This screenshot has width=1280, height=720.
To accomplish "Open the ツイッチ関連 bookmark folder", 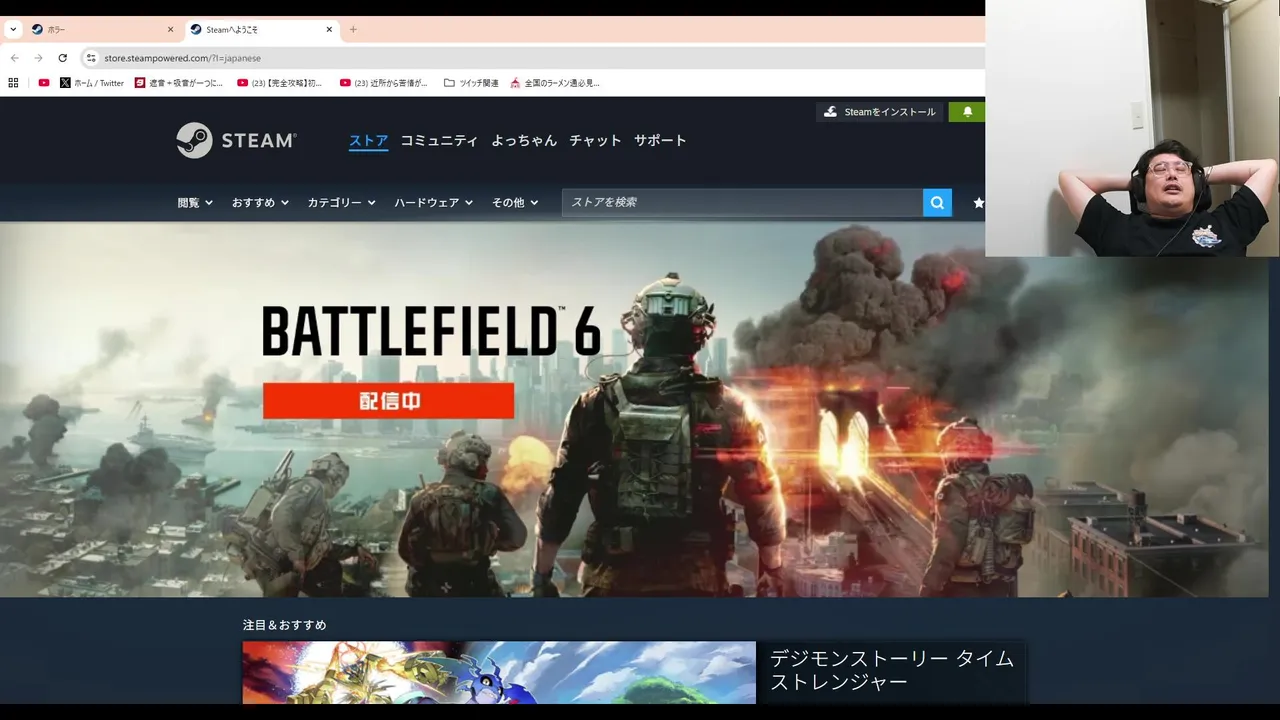I will pos(471,83).
